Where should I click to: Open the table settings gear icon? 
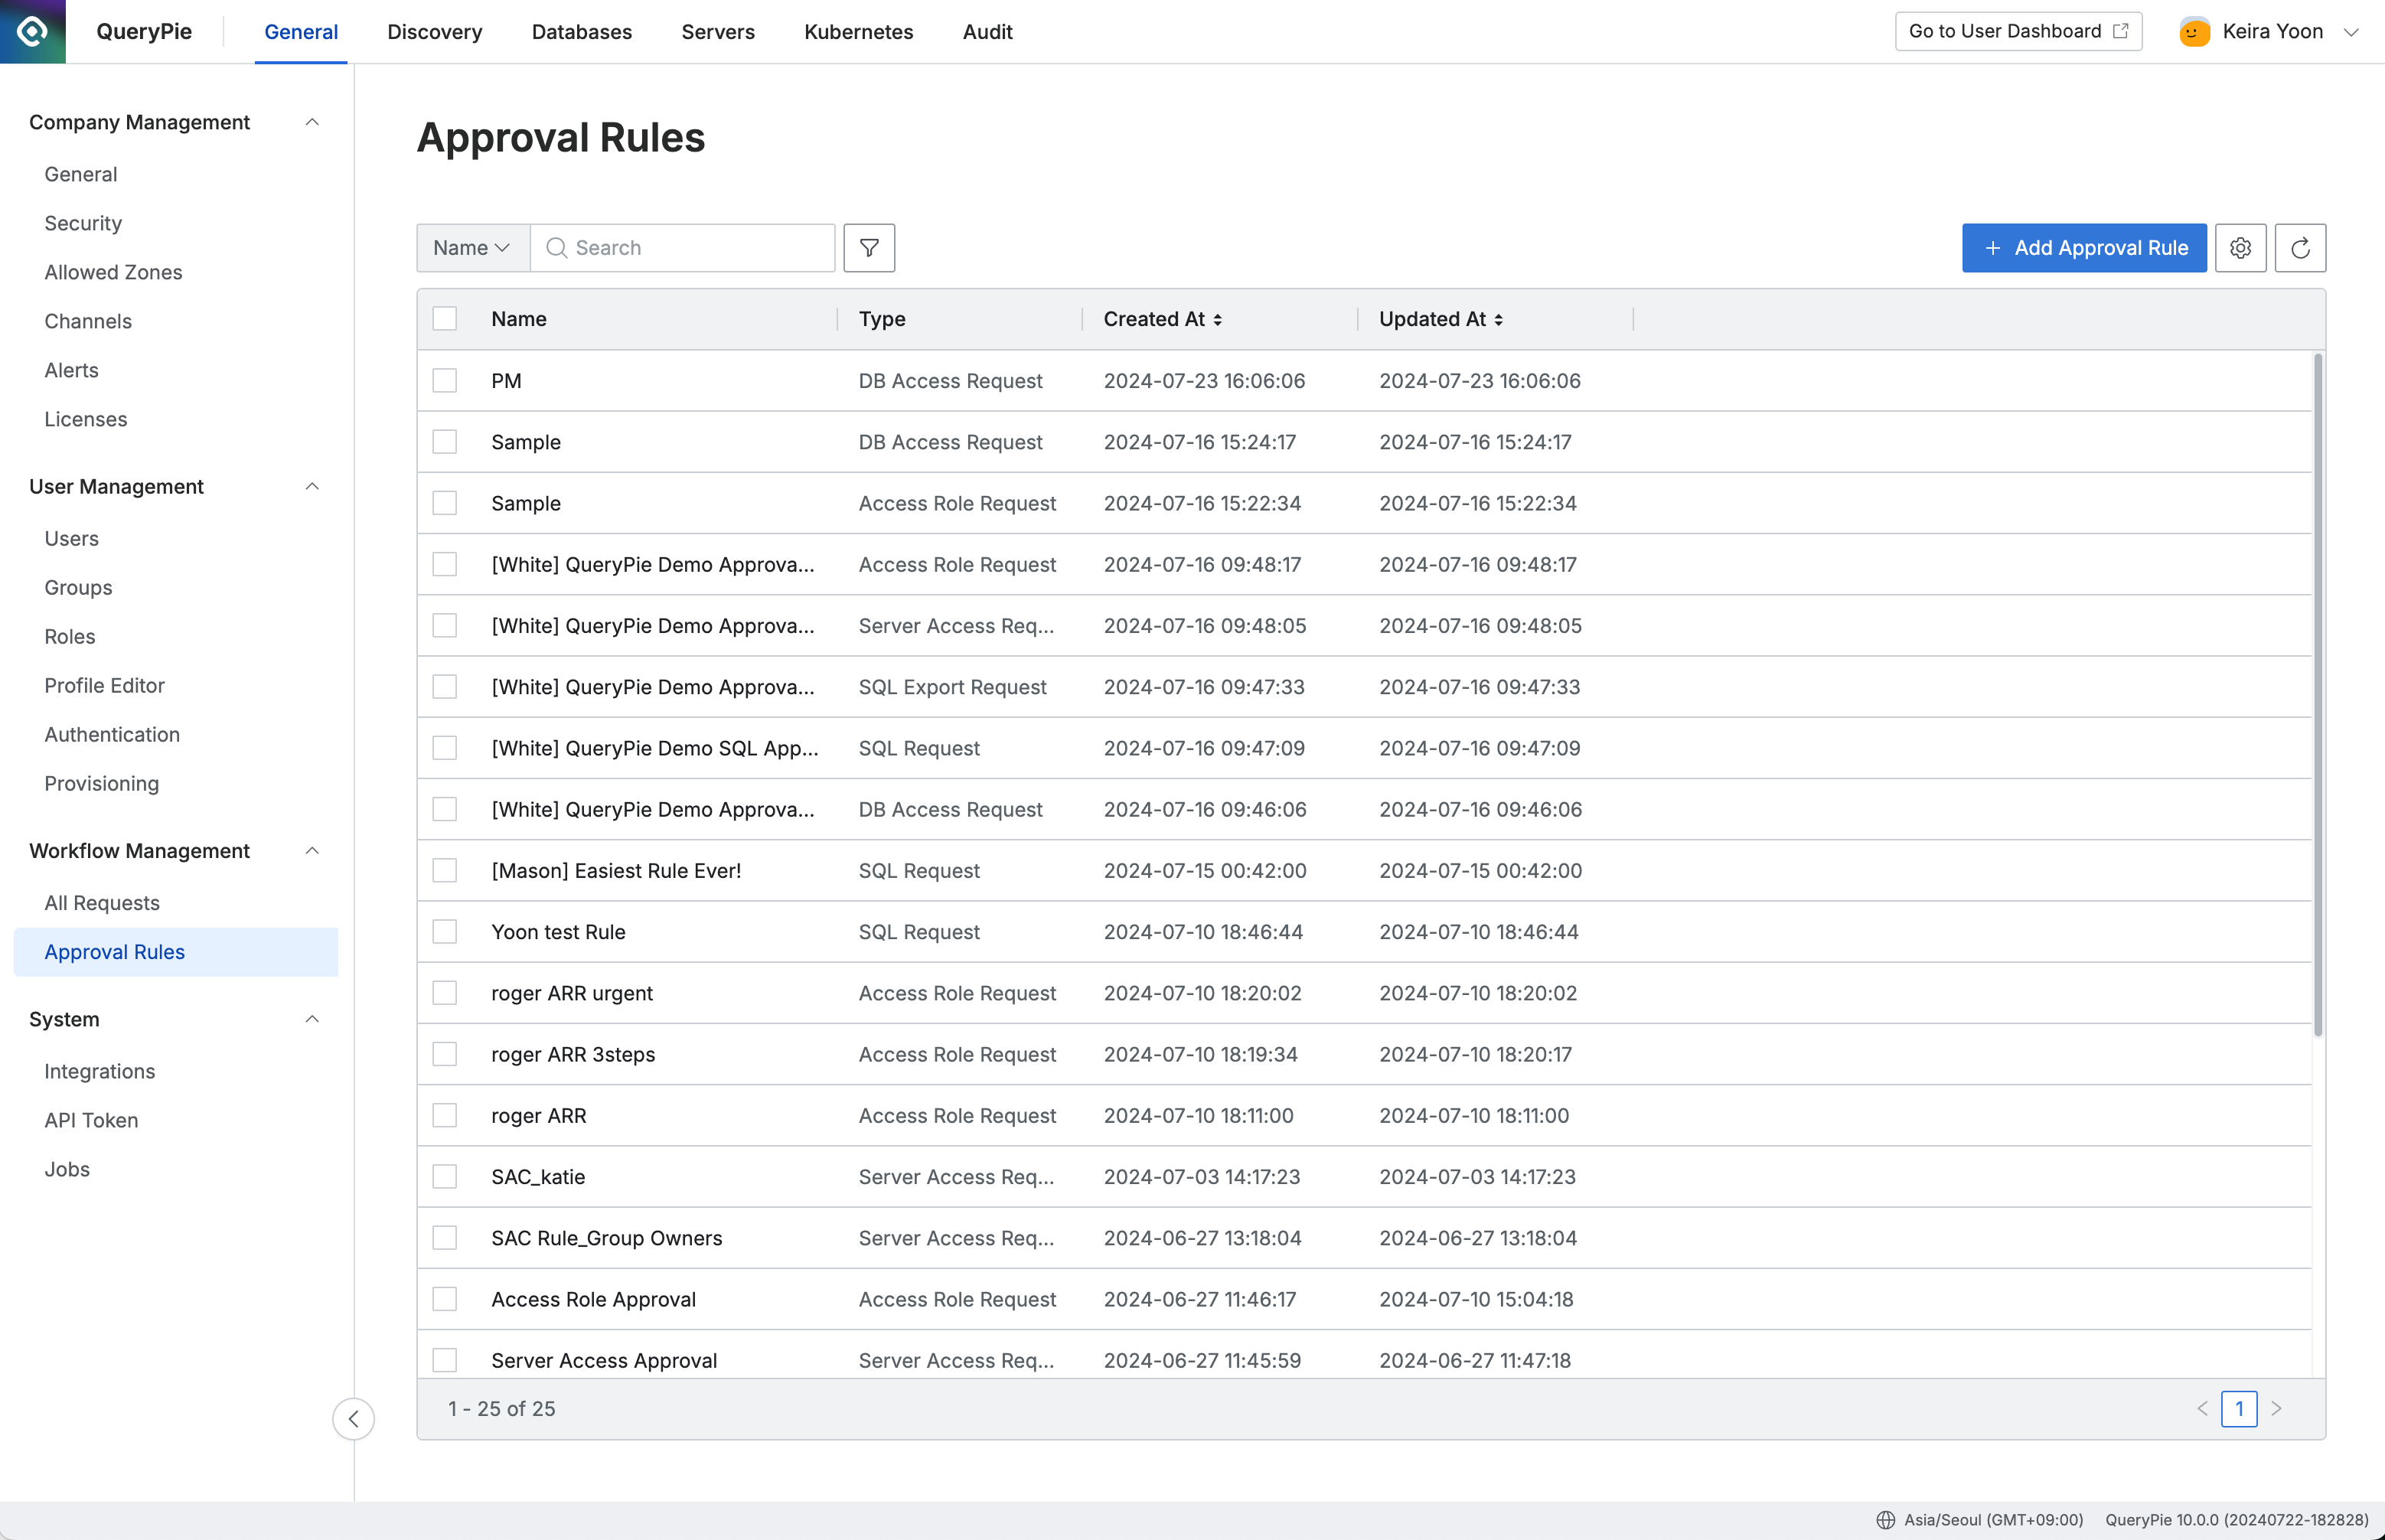(x=2240, y=247)
